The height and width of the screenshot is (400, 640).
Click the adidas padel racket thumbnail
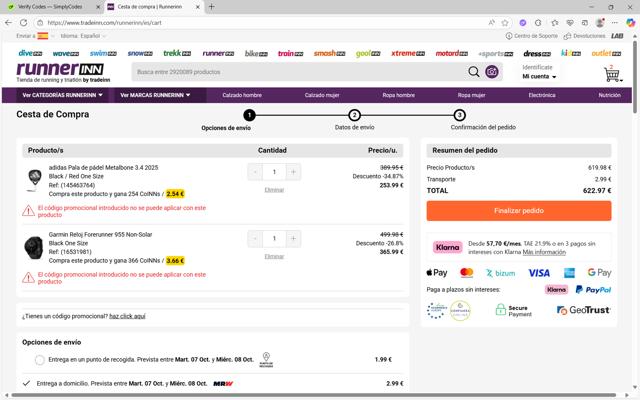(34, 180)
